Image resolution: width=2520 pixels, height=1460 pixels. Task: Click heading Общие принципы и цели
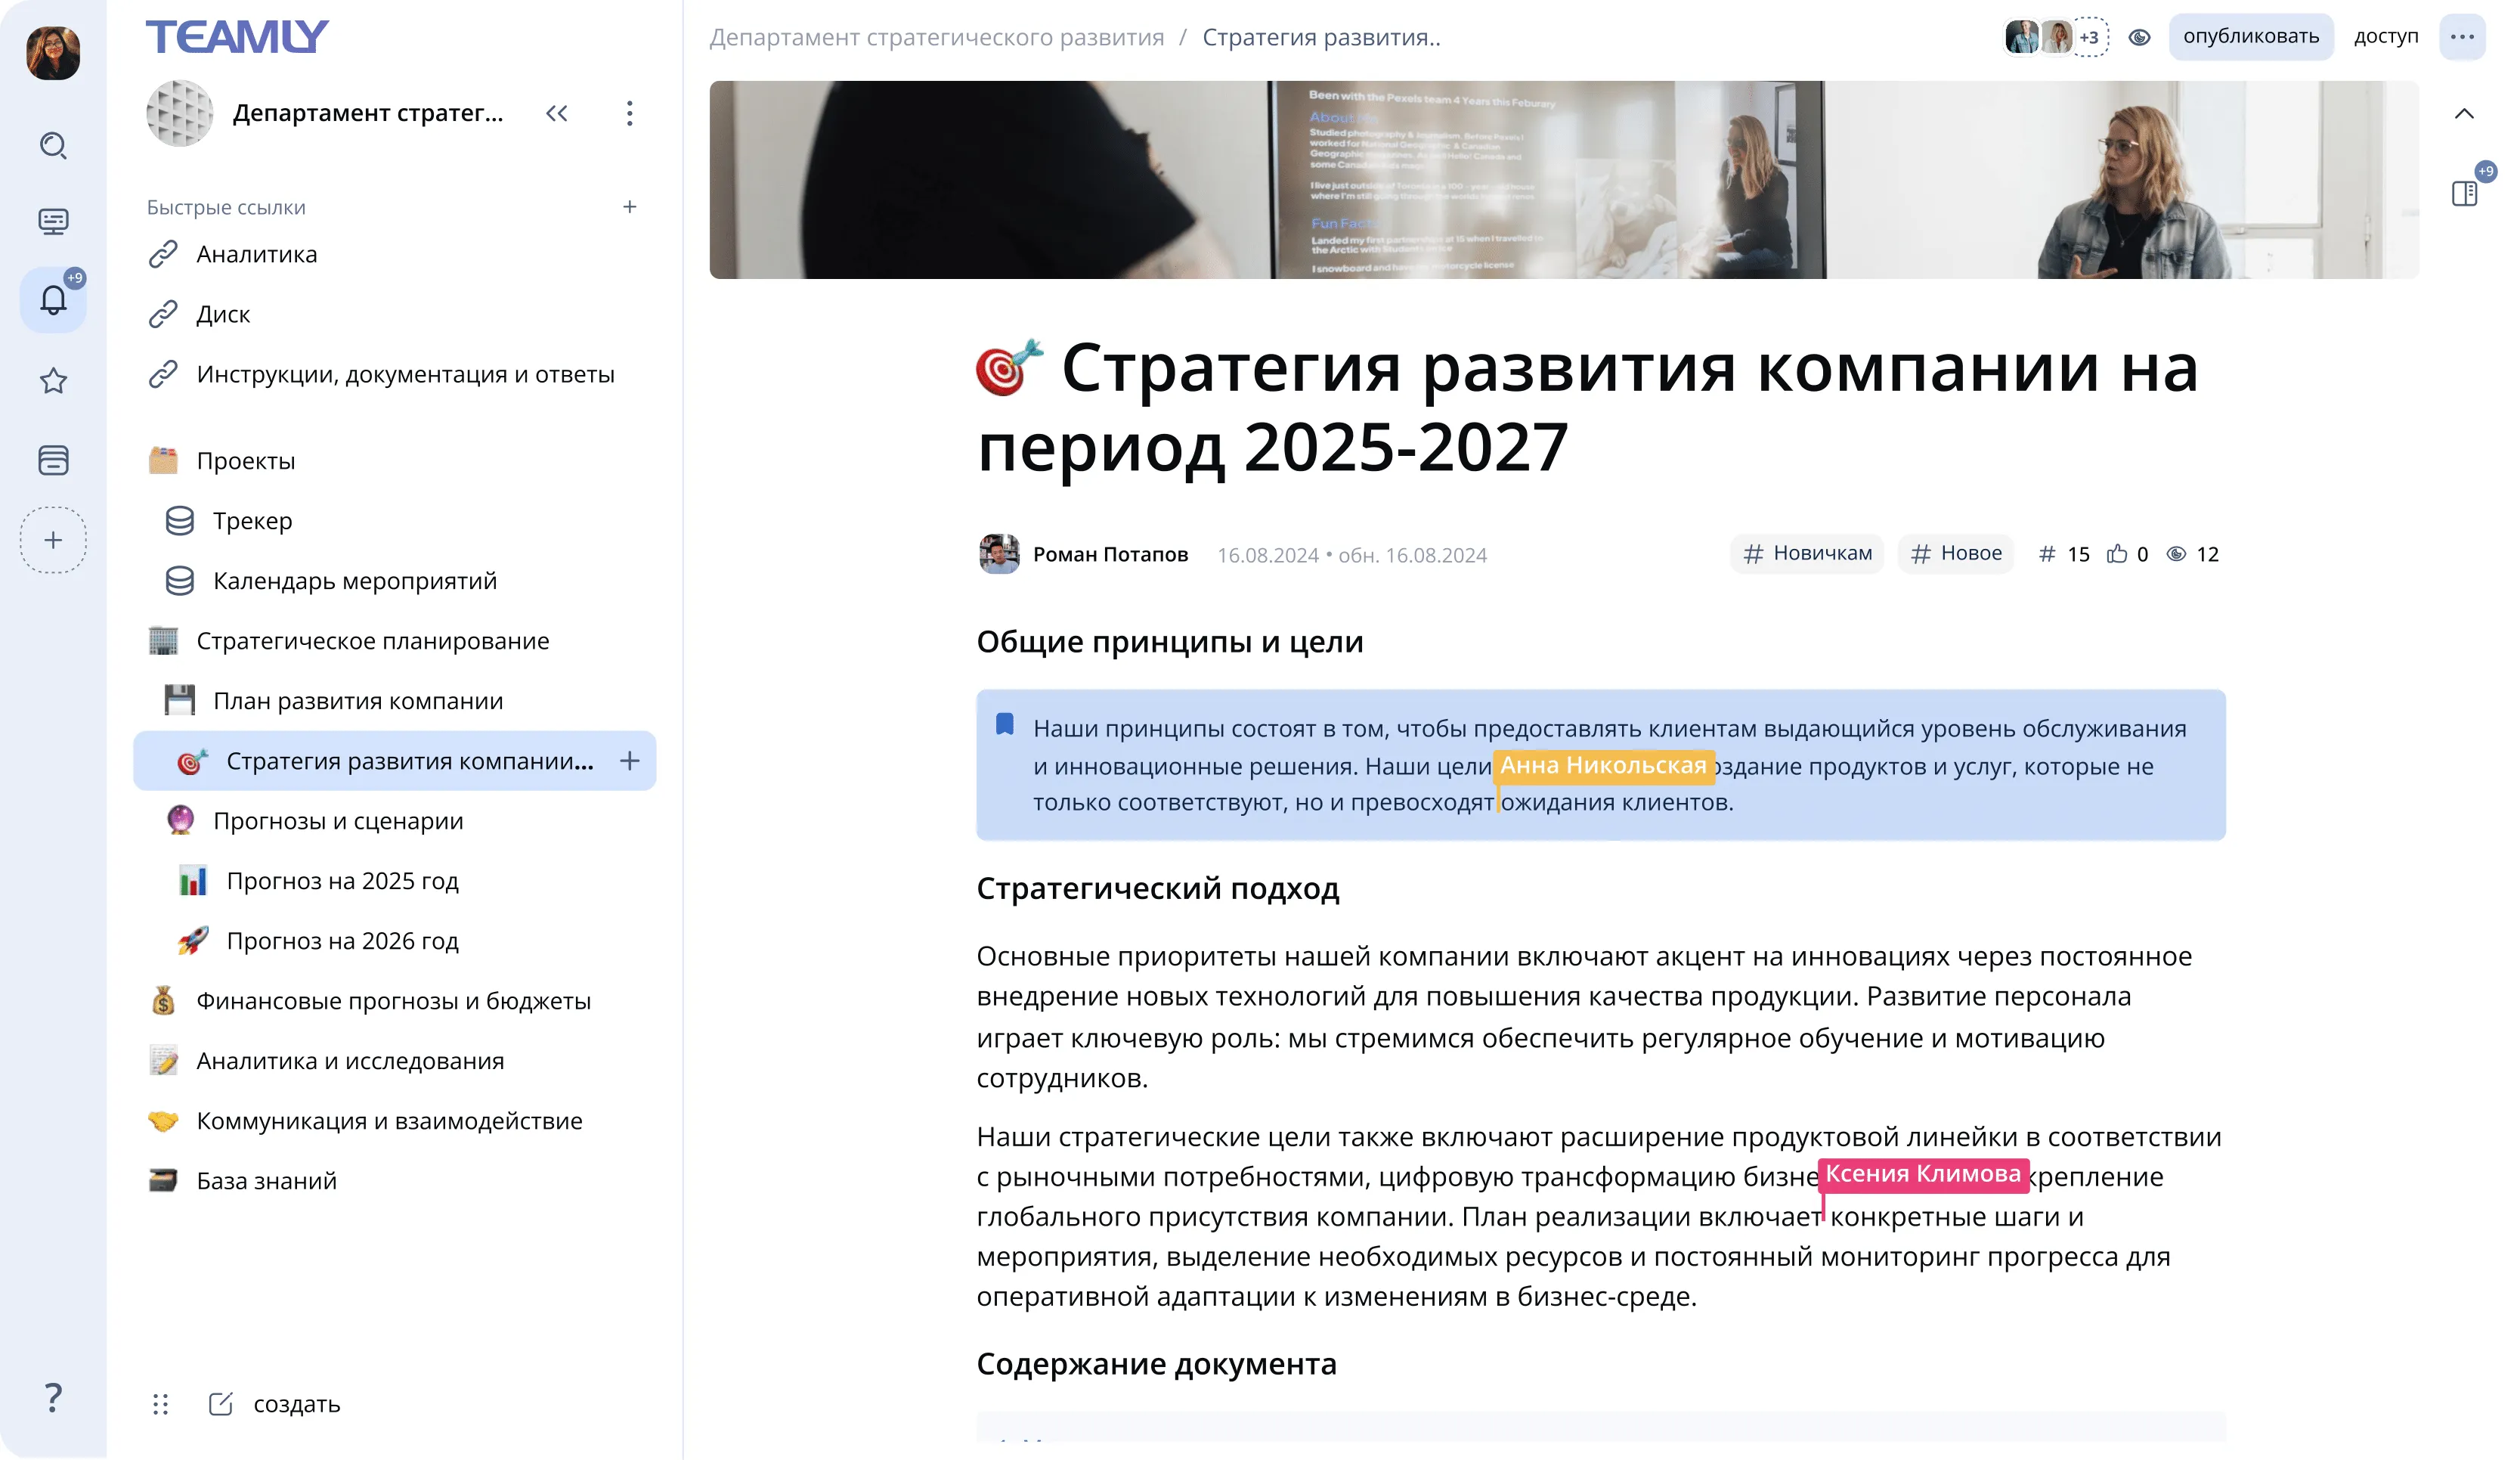tap(1170, 642)
